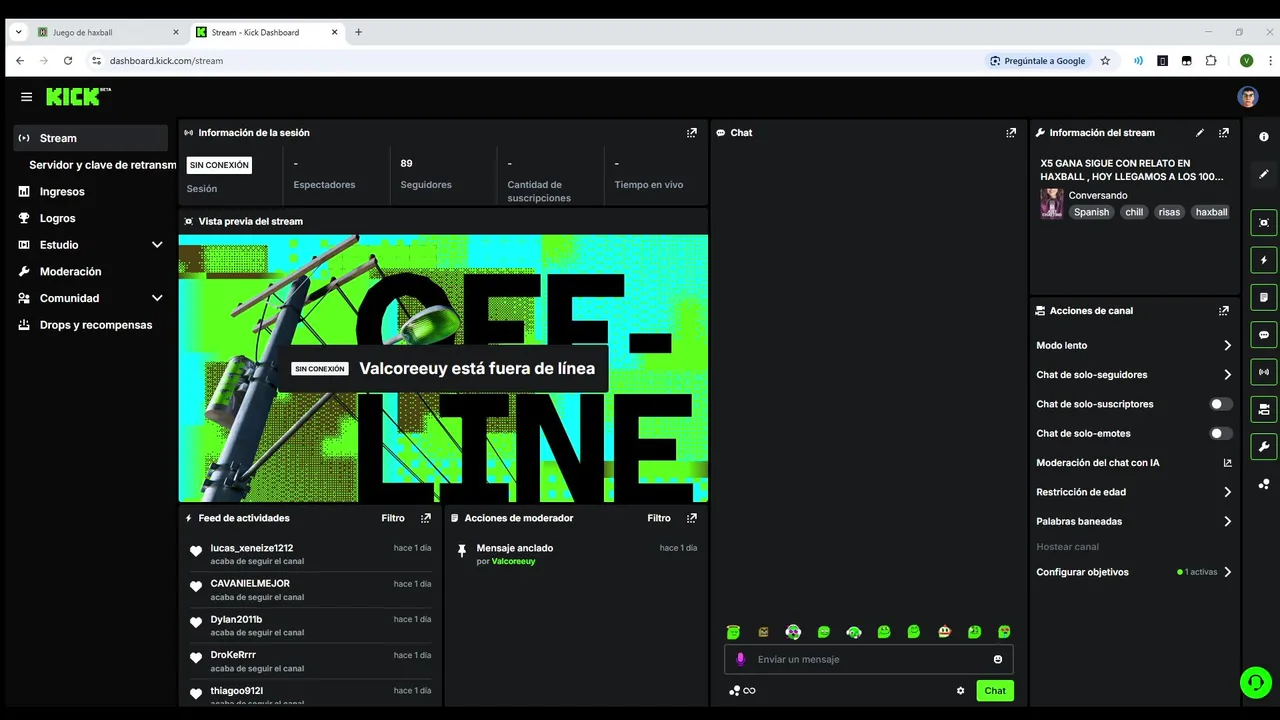Click the Valcoreeuy link under Mensaje anclado
The image size is (1280, 720).
coord(513,562)
